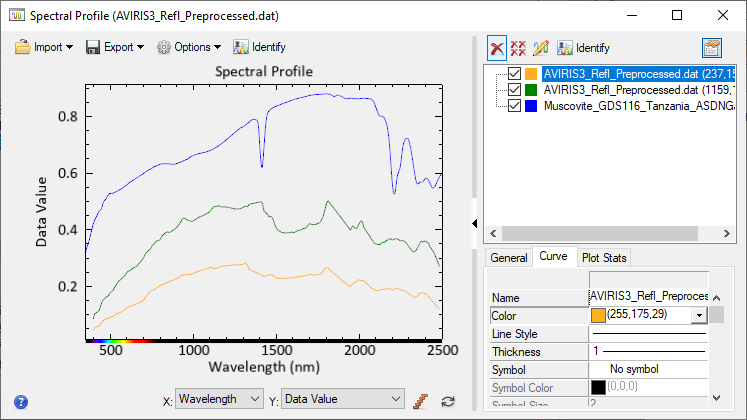The width and height of the screenshot is (747, 420).
Task: Click the edit data values pencil icon
Action: pyautogui.click(x=542, y=47)
